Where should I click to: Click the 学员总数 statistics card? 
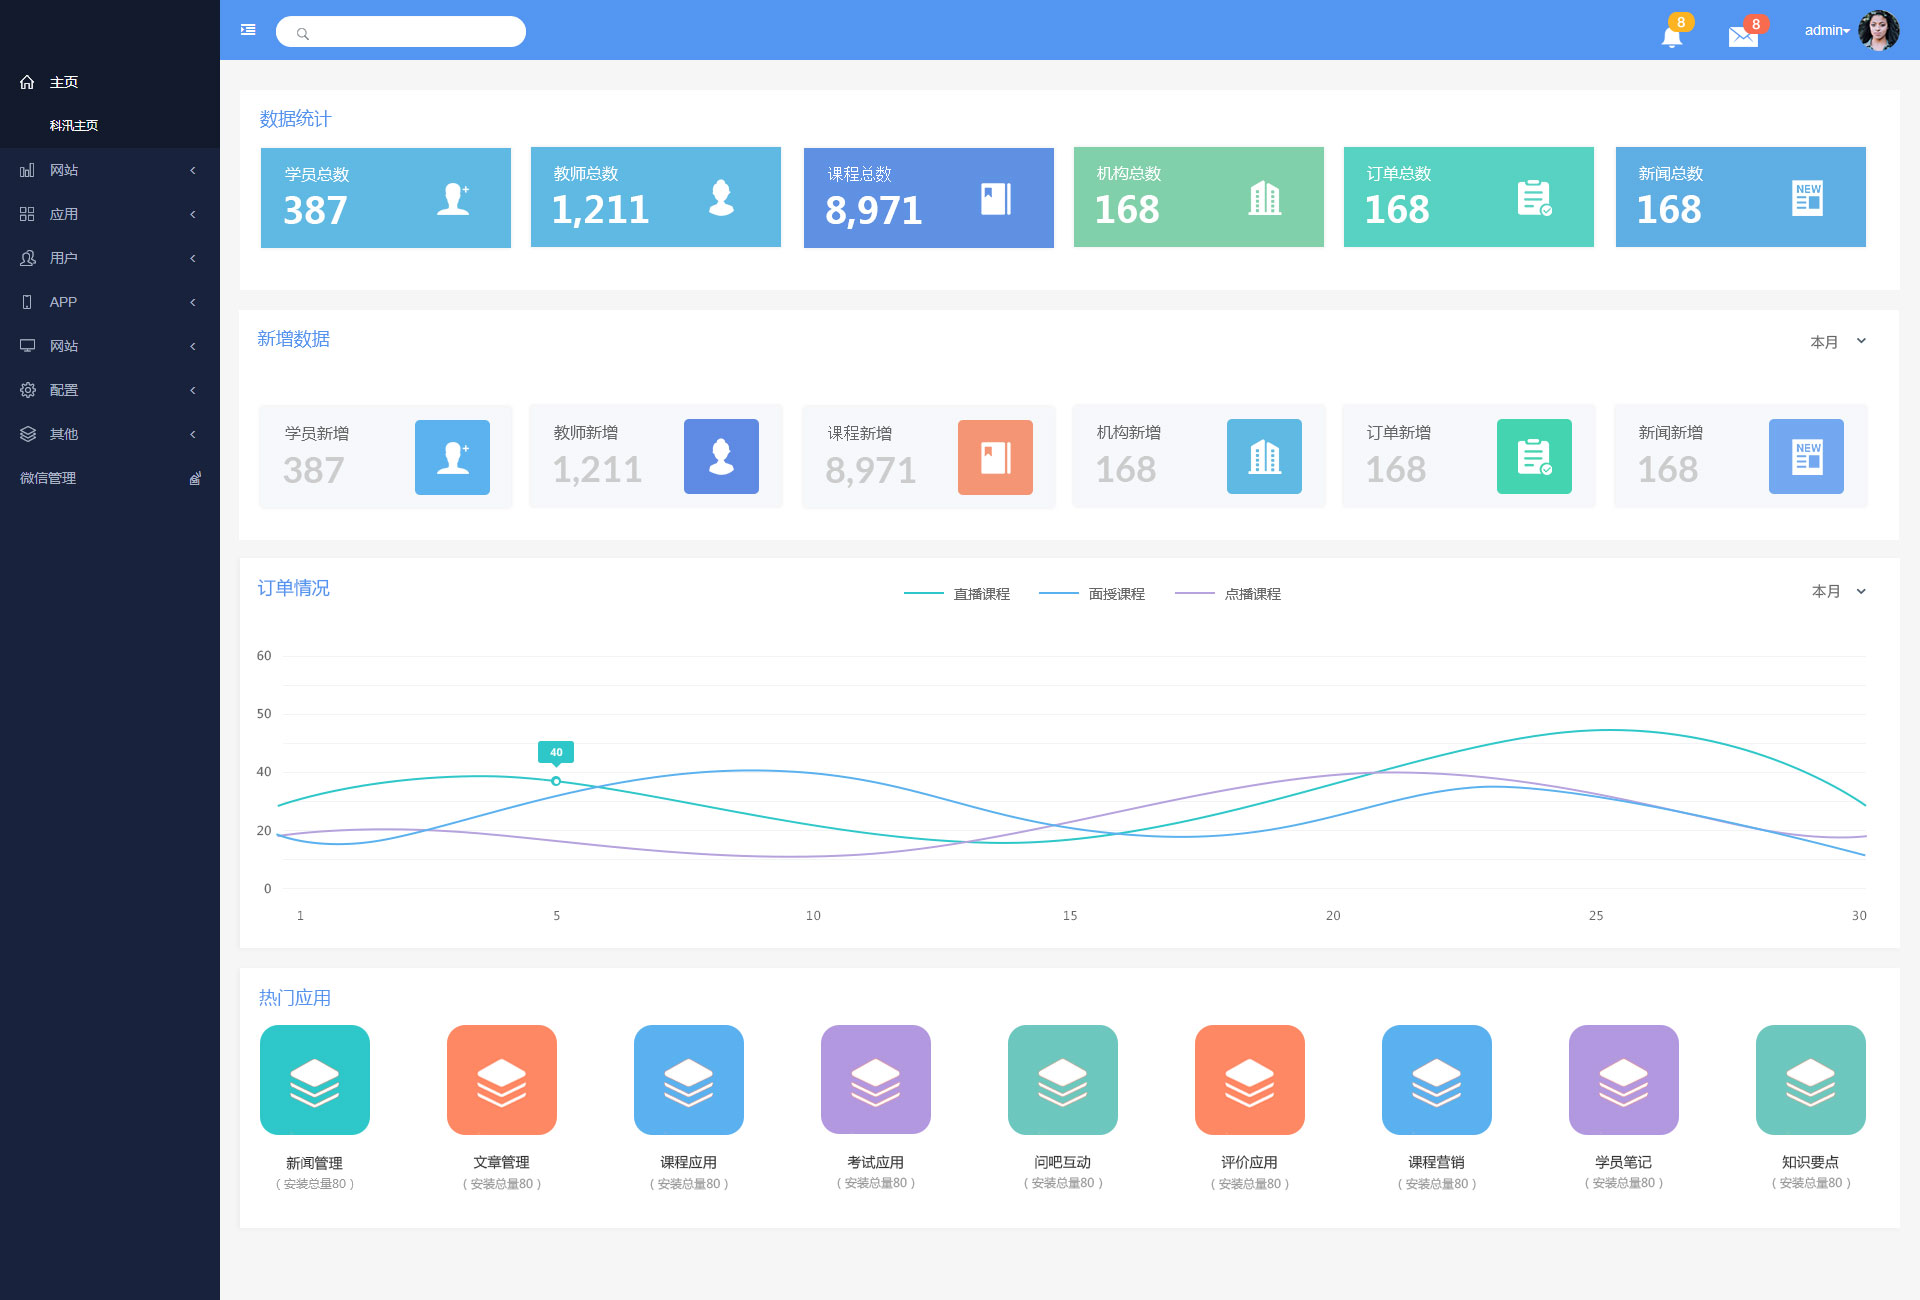385,197
